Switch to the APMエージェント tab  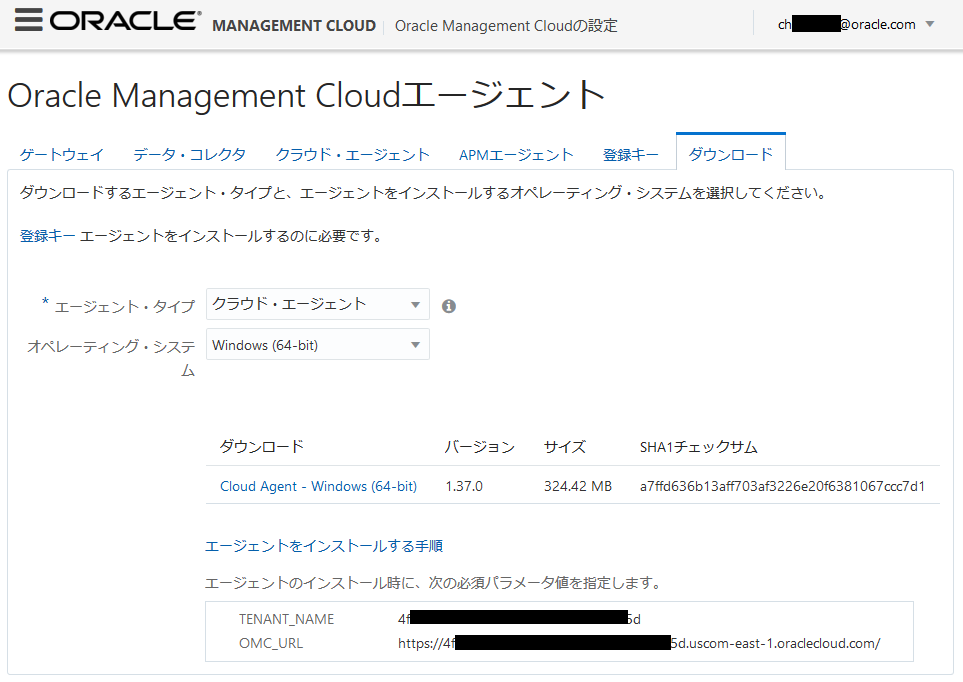tap(516, 154)
